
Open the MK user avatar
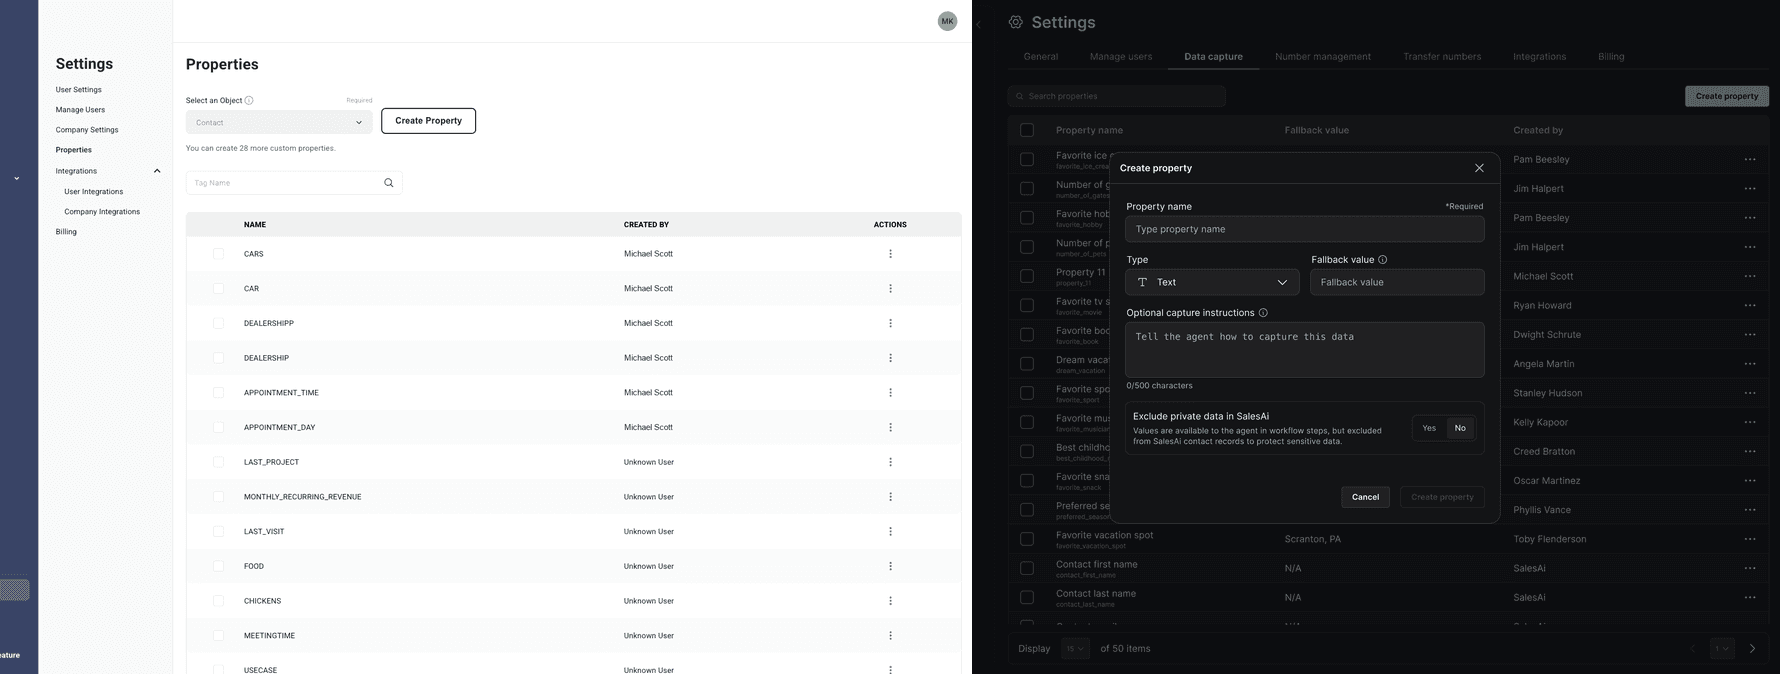947,21
